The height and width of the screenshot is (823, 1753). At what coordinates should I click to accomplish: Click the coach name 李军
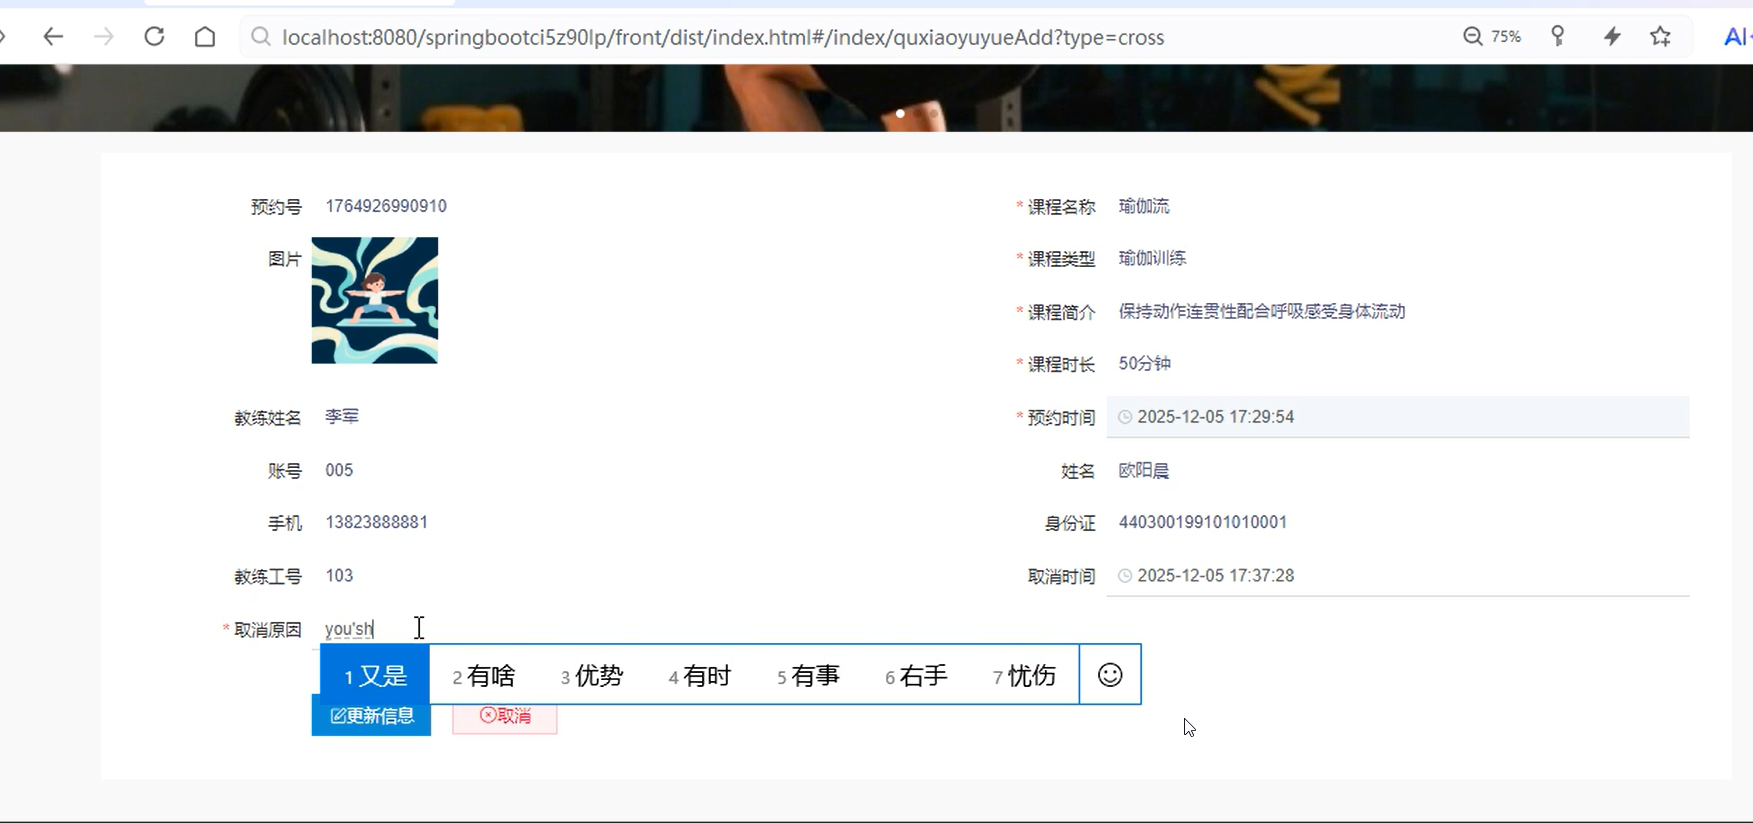[342, 416]
